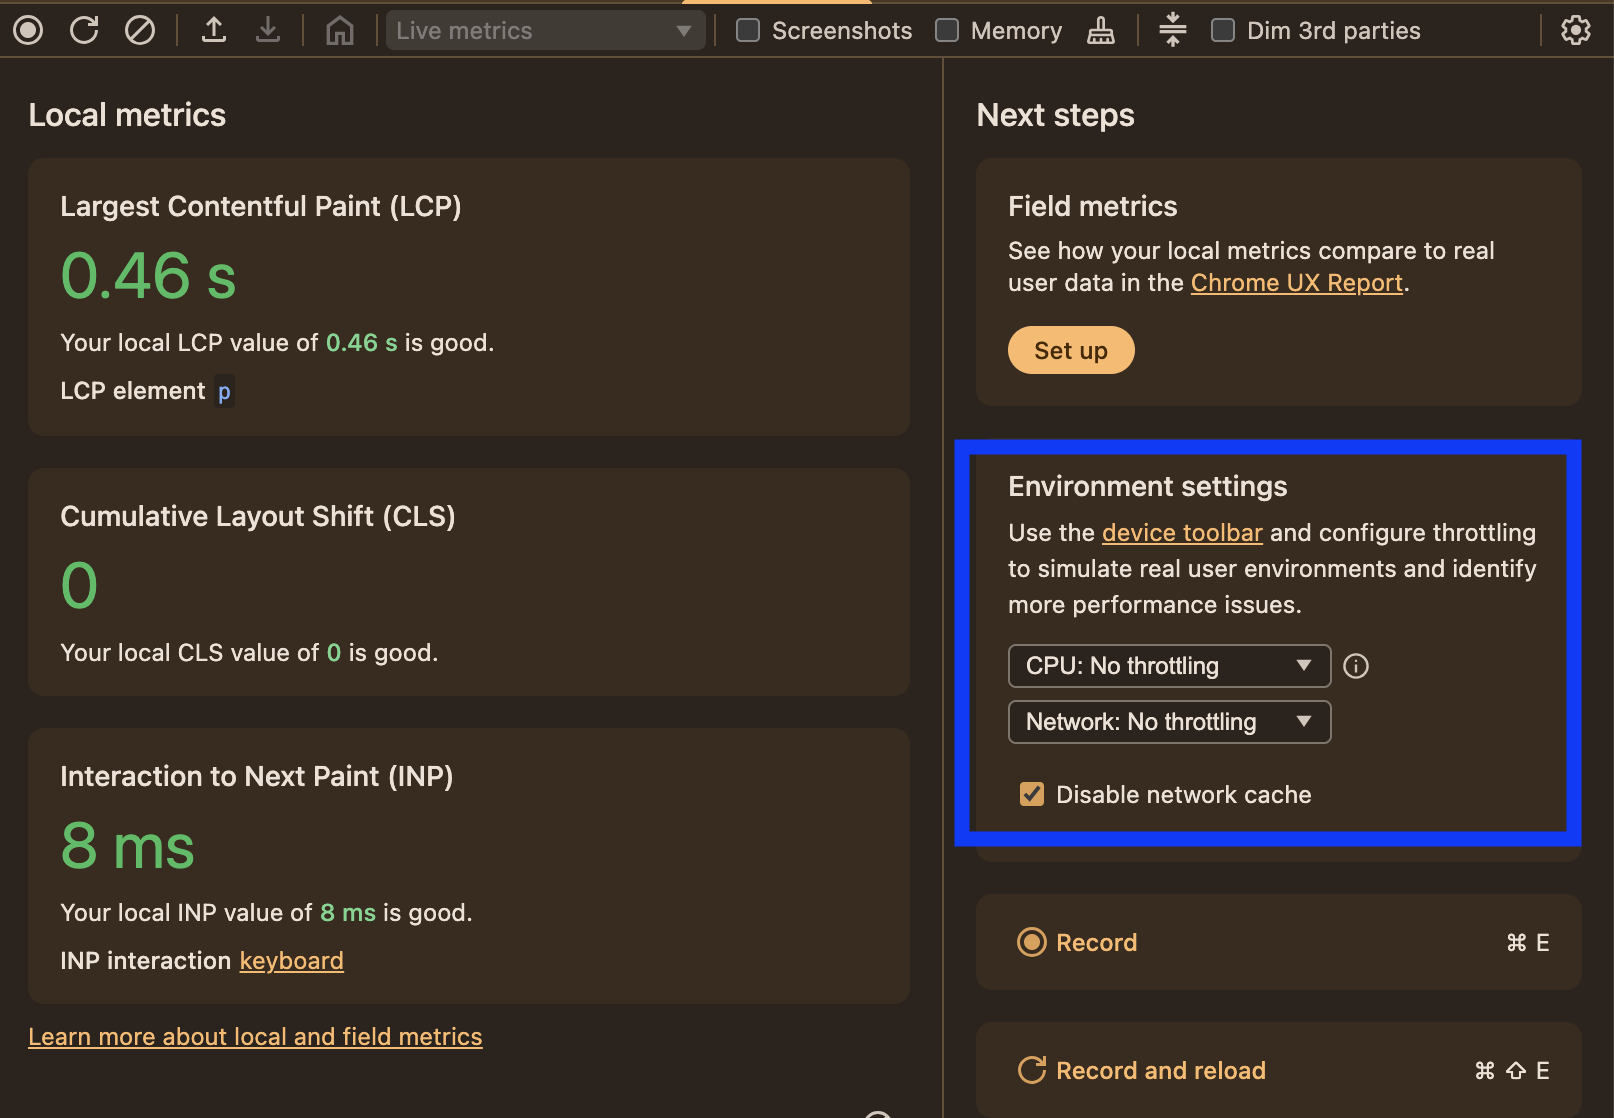Viewport: 1614px width, 1118px height.
Task: Start recording a performance trace
Action: pos(28,30)
